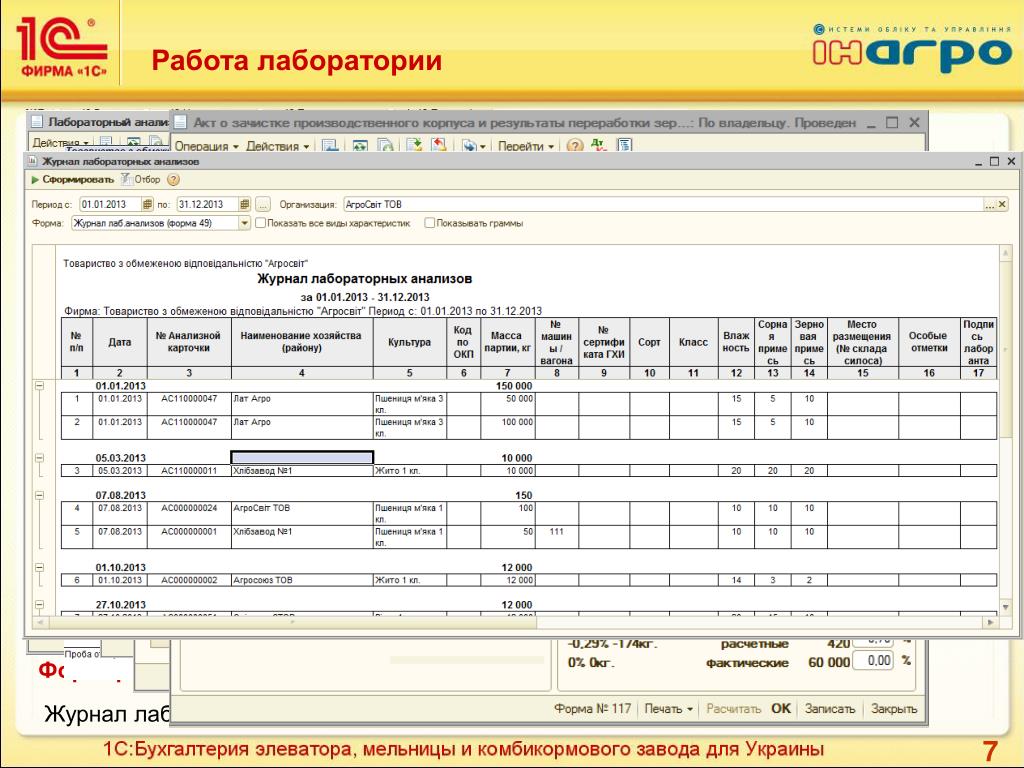Enable Показывать граммы checkbox
Screen dimensions: 1024x768
coord(430,223)
